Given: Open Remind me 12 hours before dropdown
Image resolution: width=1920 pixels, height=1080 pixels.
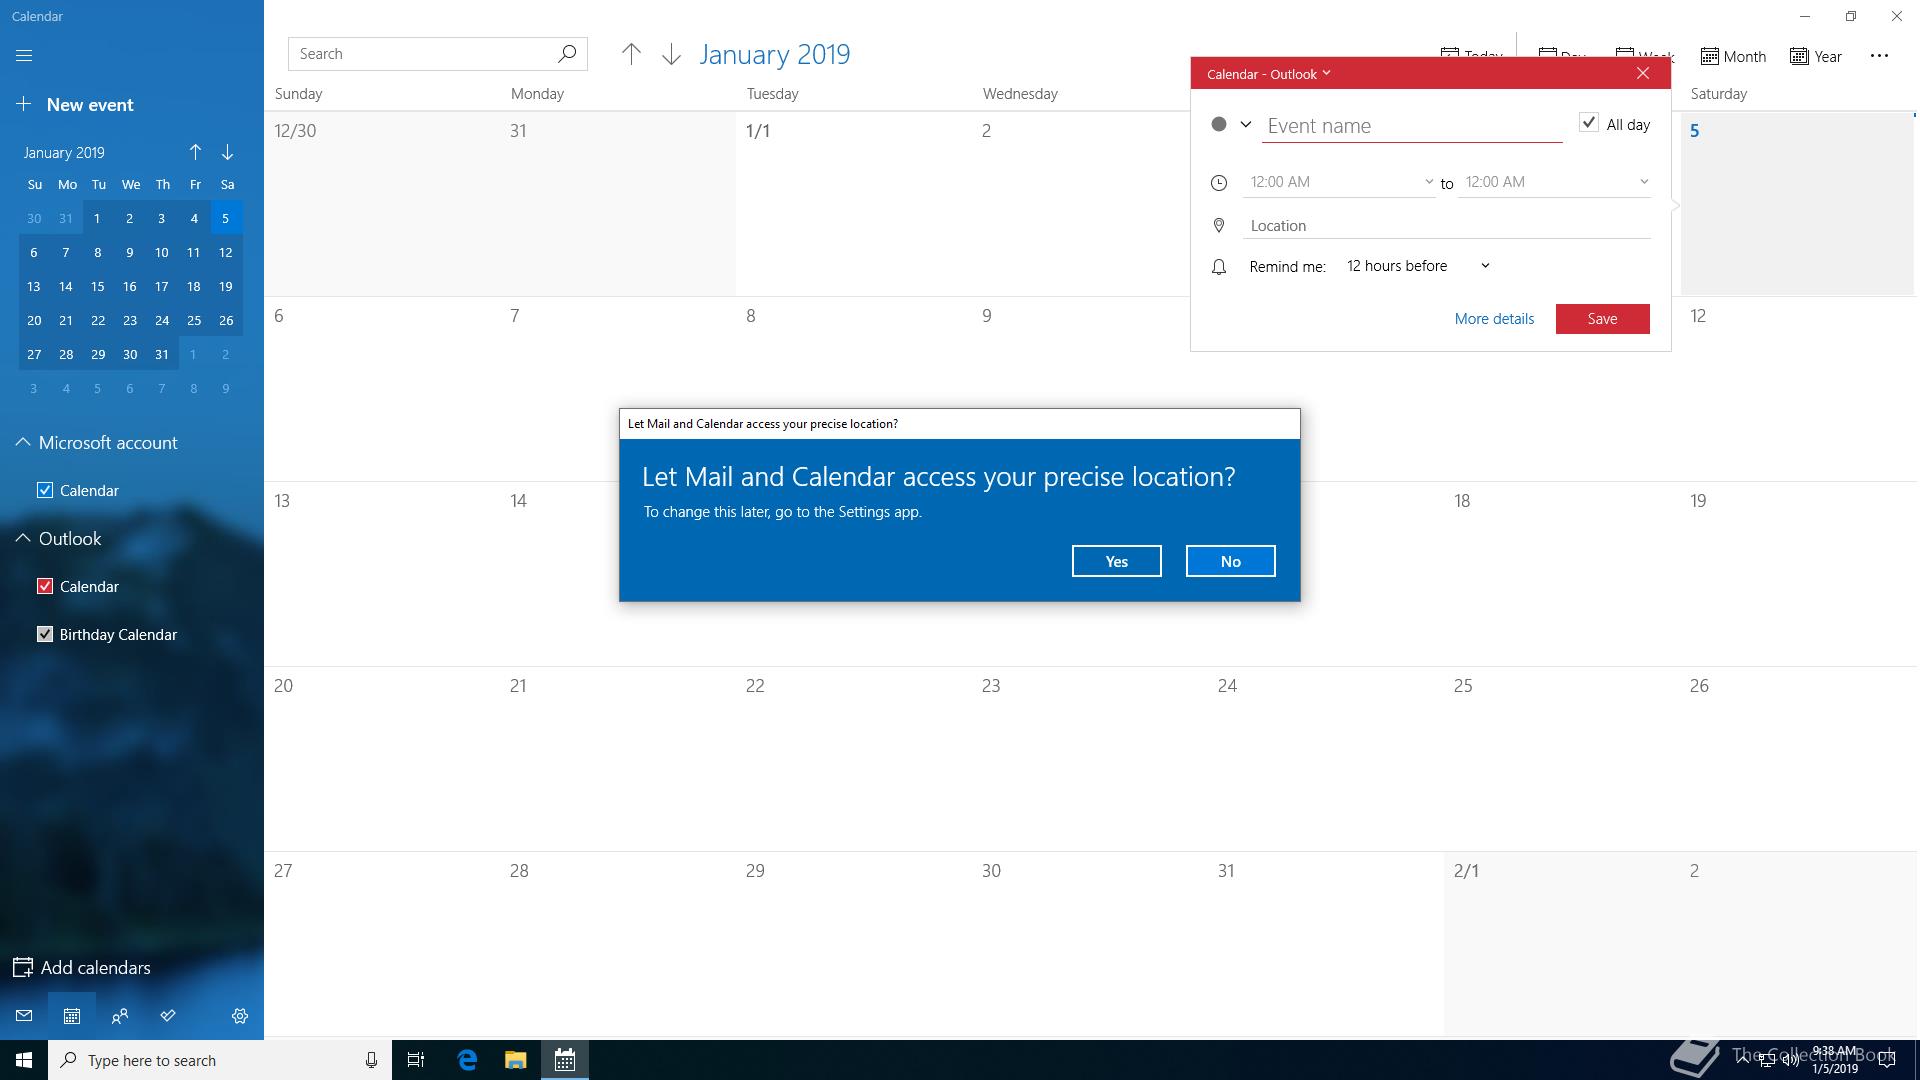Looking at the screenshot, I should 1418,266.
